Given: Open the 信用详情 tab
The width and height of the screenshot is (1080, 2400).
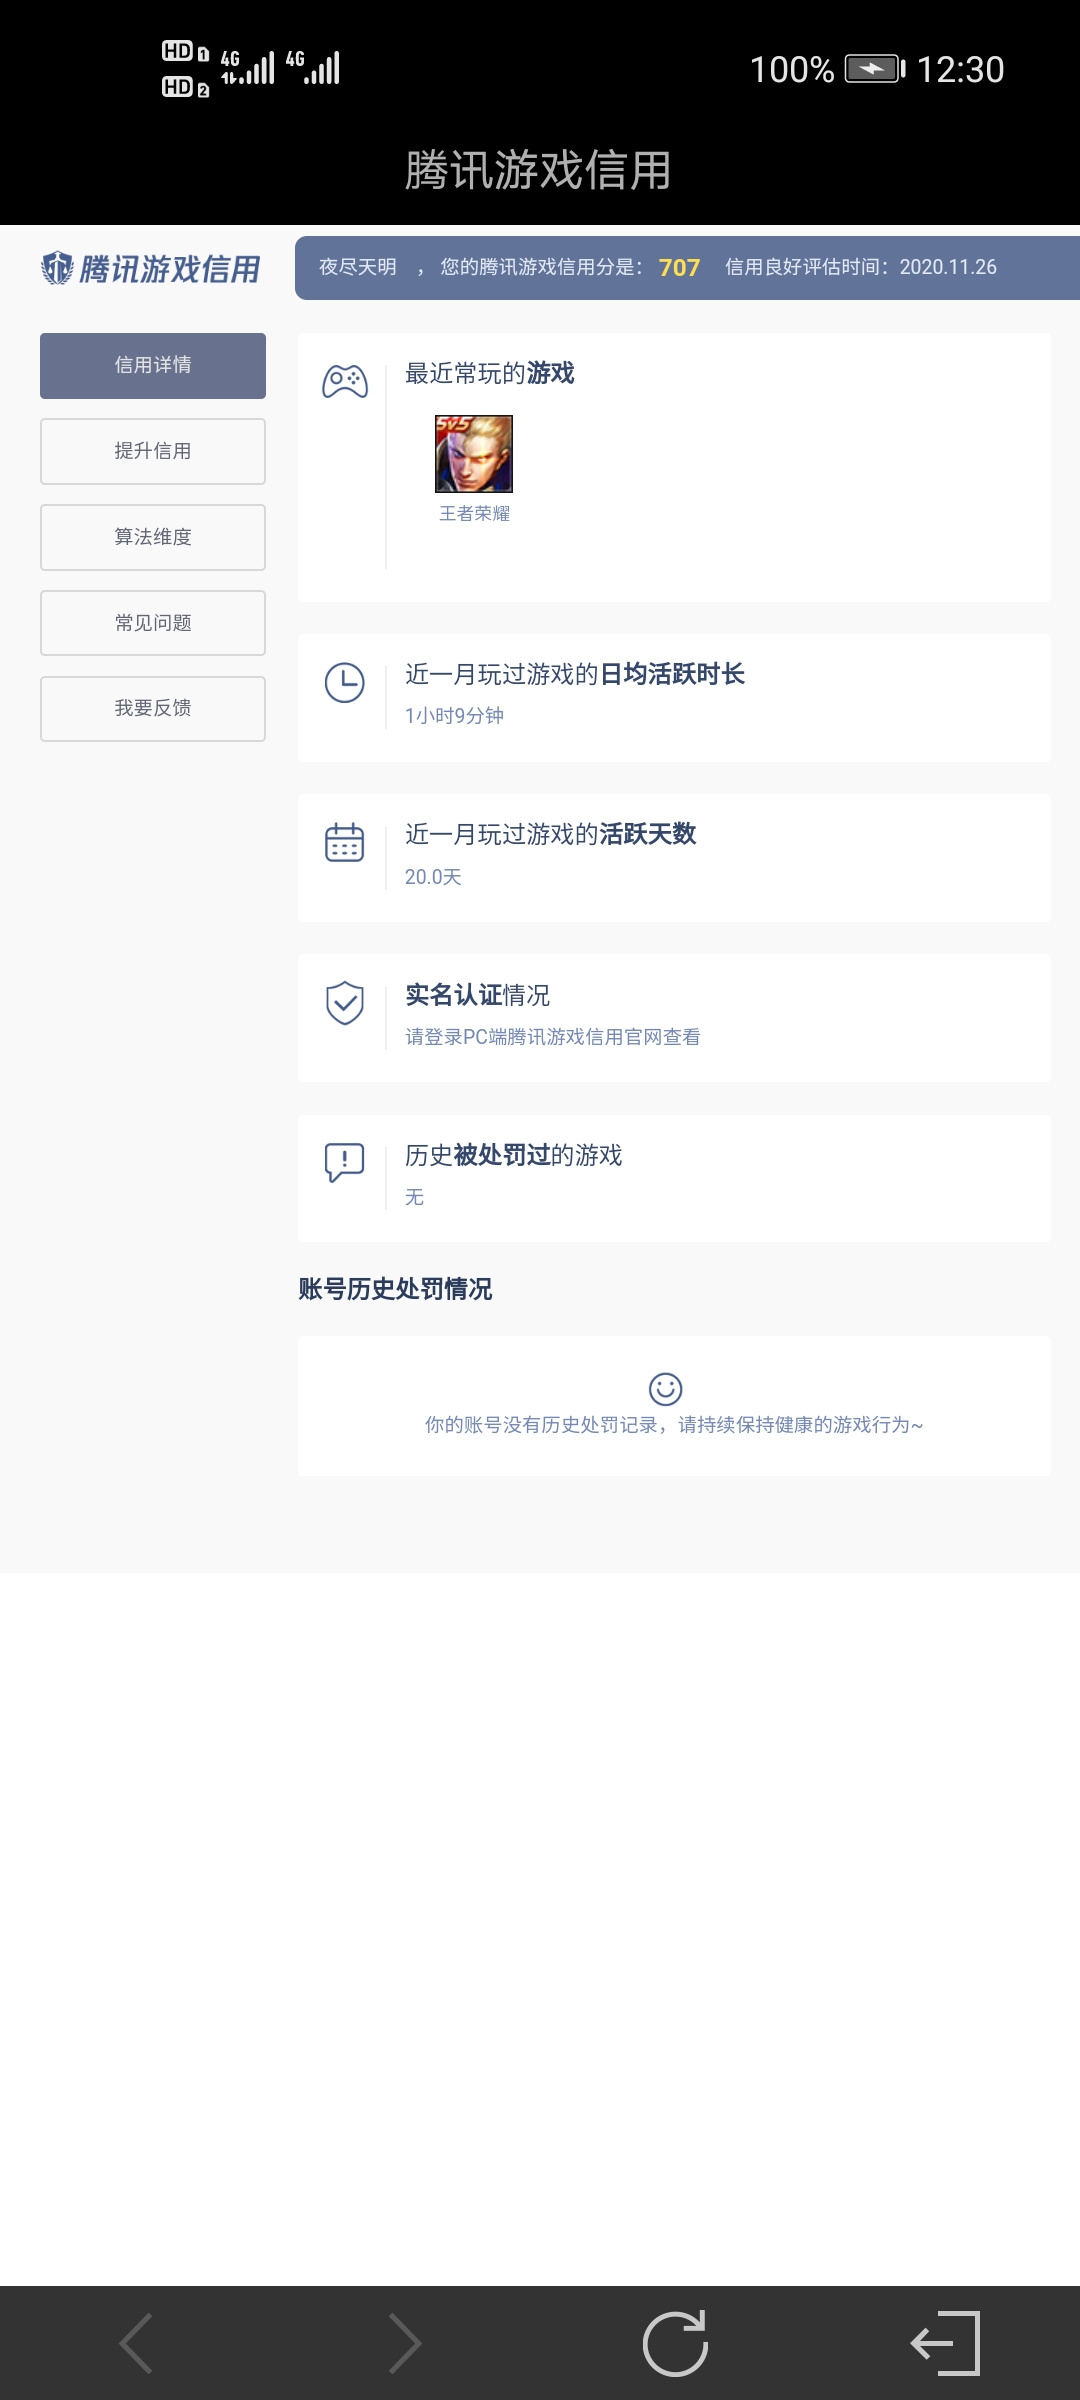Looking at the screenshot, I should 153,366.
